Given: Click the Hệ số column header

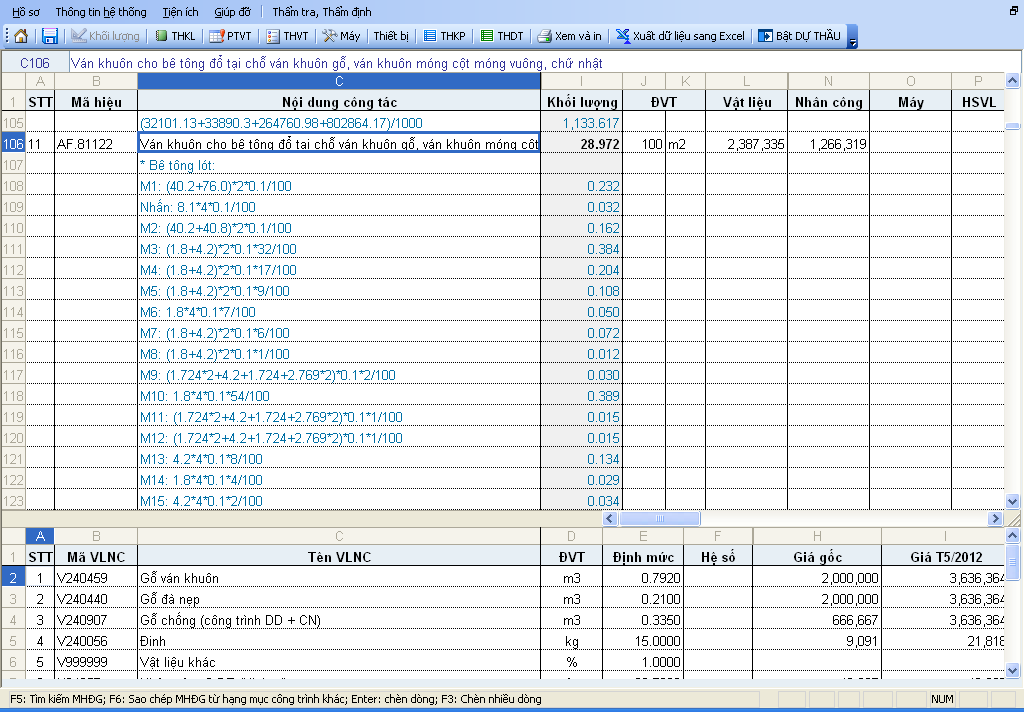Looking at the screenshot, I should pyautogui.click(x=718, y=557).
